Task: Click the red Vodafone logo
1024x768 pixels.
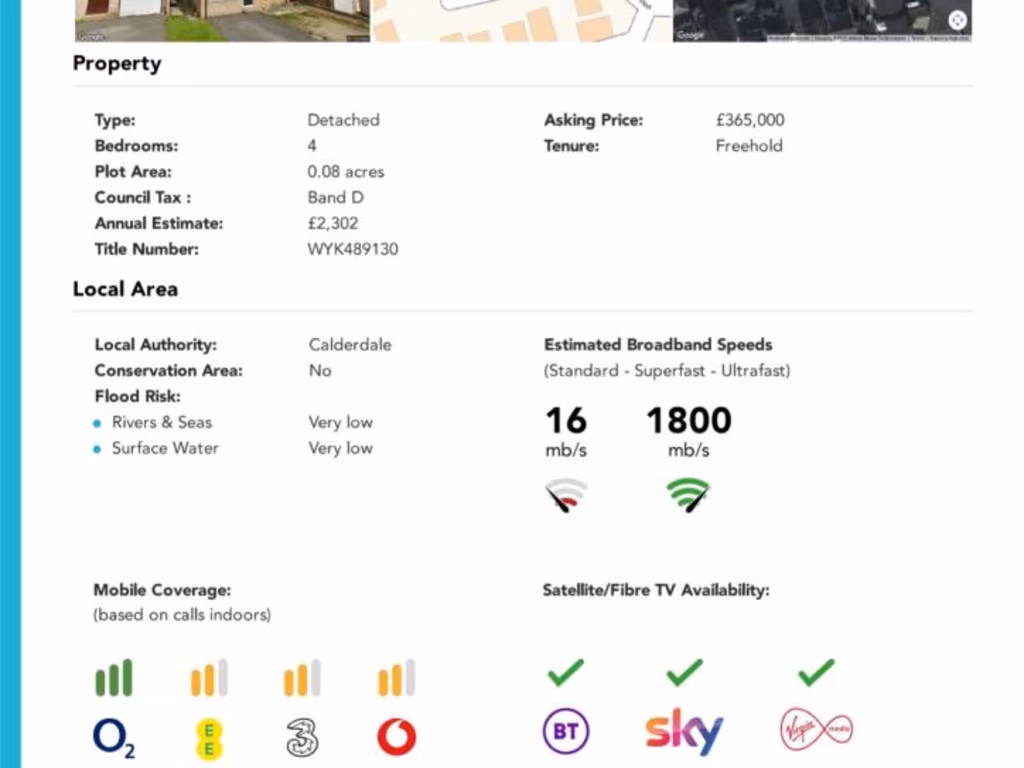Action: click(x=396, y=738)
